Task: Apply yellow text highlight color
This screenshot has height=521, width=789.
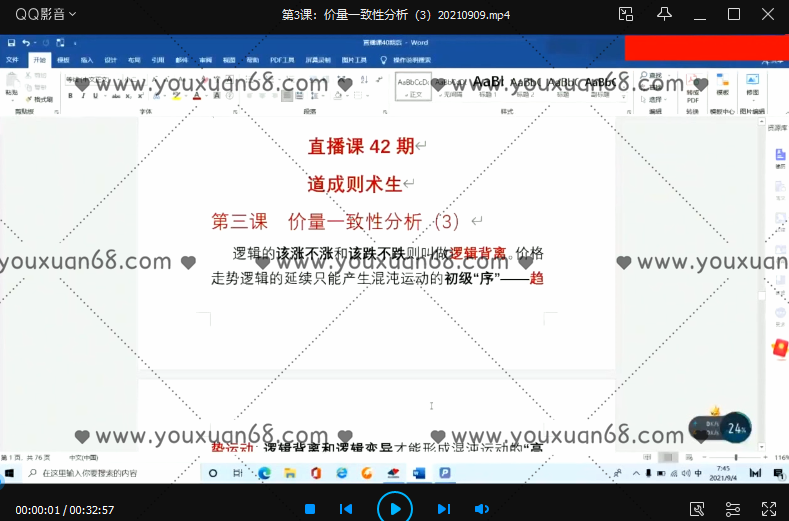Action: click(176, 96)
